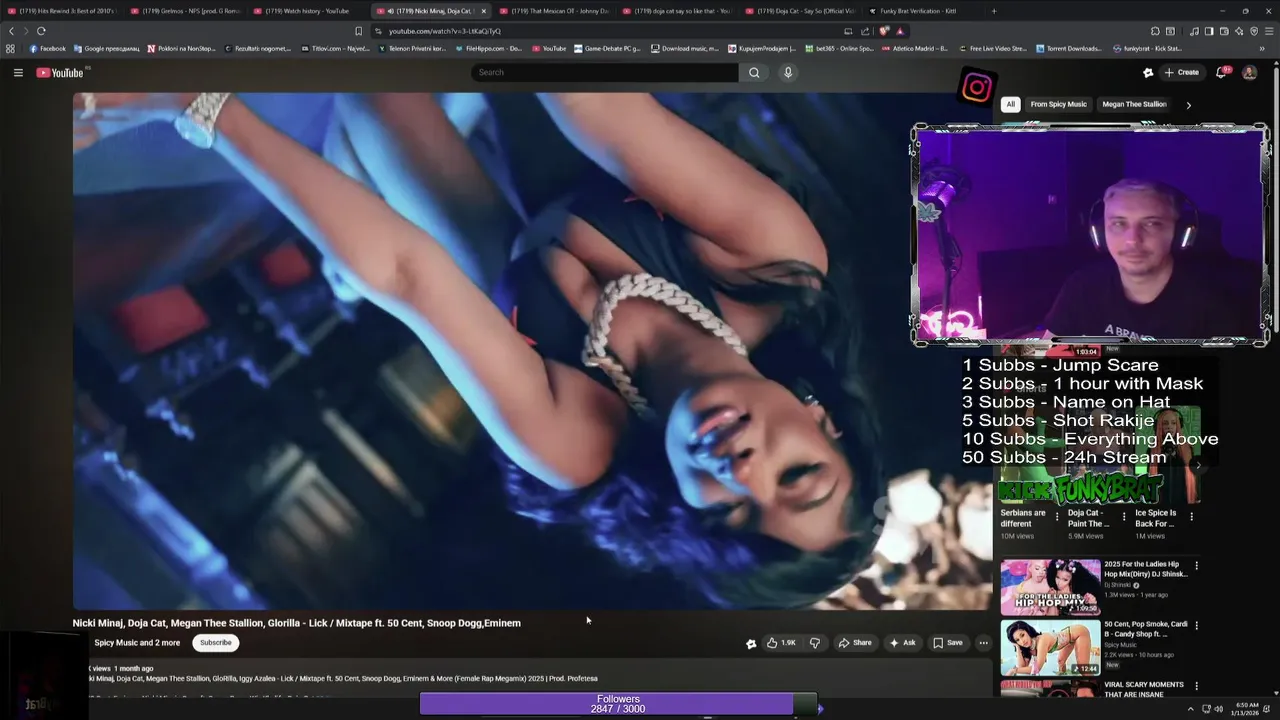Open Brave Wallet icon

click(x=1224, y=31)
